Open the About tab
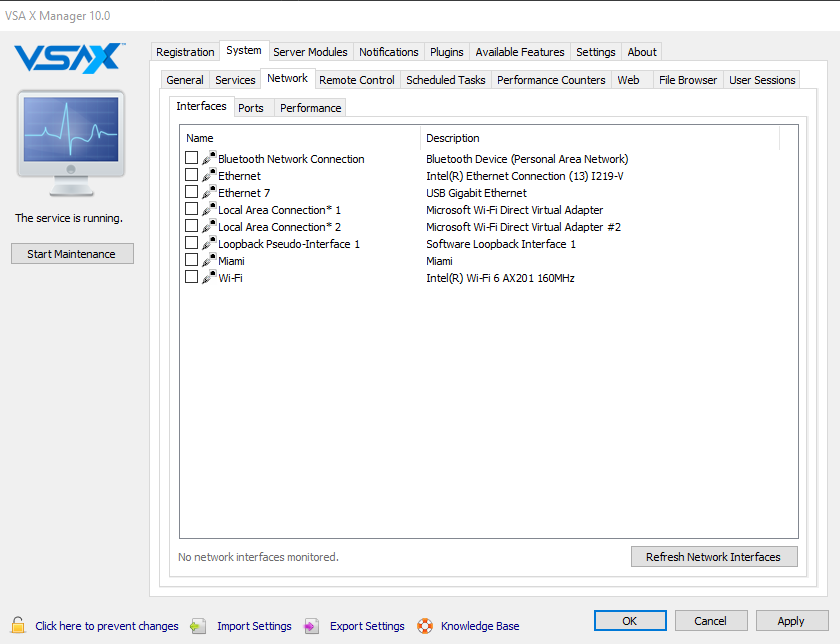Viewport: 840px width, 644px height. 642,52
